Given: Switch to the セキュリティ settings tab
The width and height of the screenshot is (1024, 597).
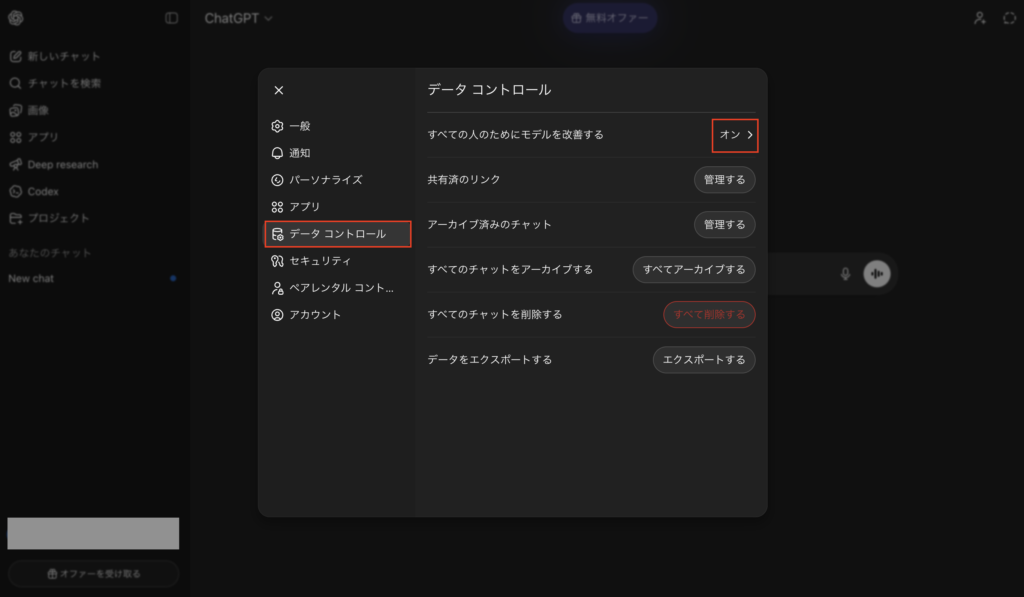Looking at the screenshot, I should tap(320, 261).
